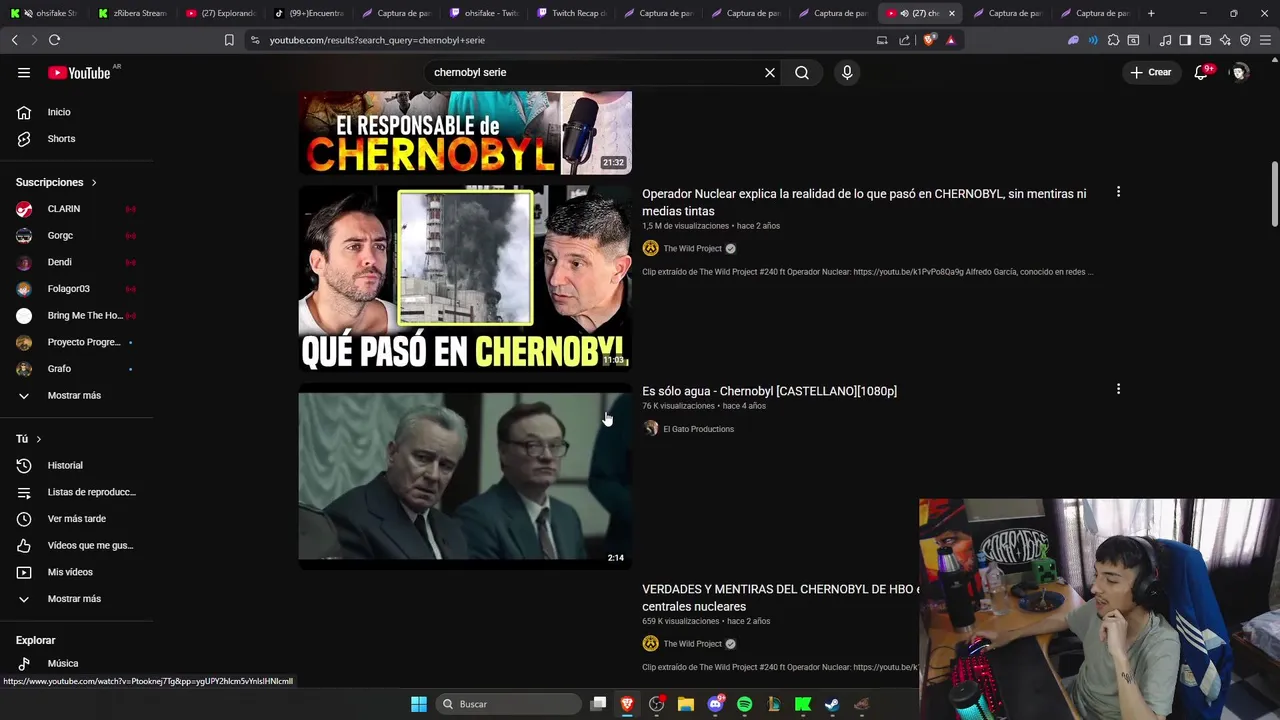The height and width of the screenshot is (720, 1280).
Task: Open Steam from taskbar
Action: (x=831, y=704)
